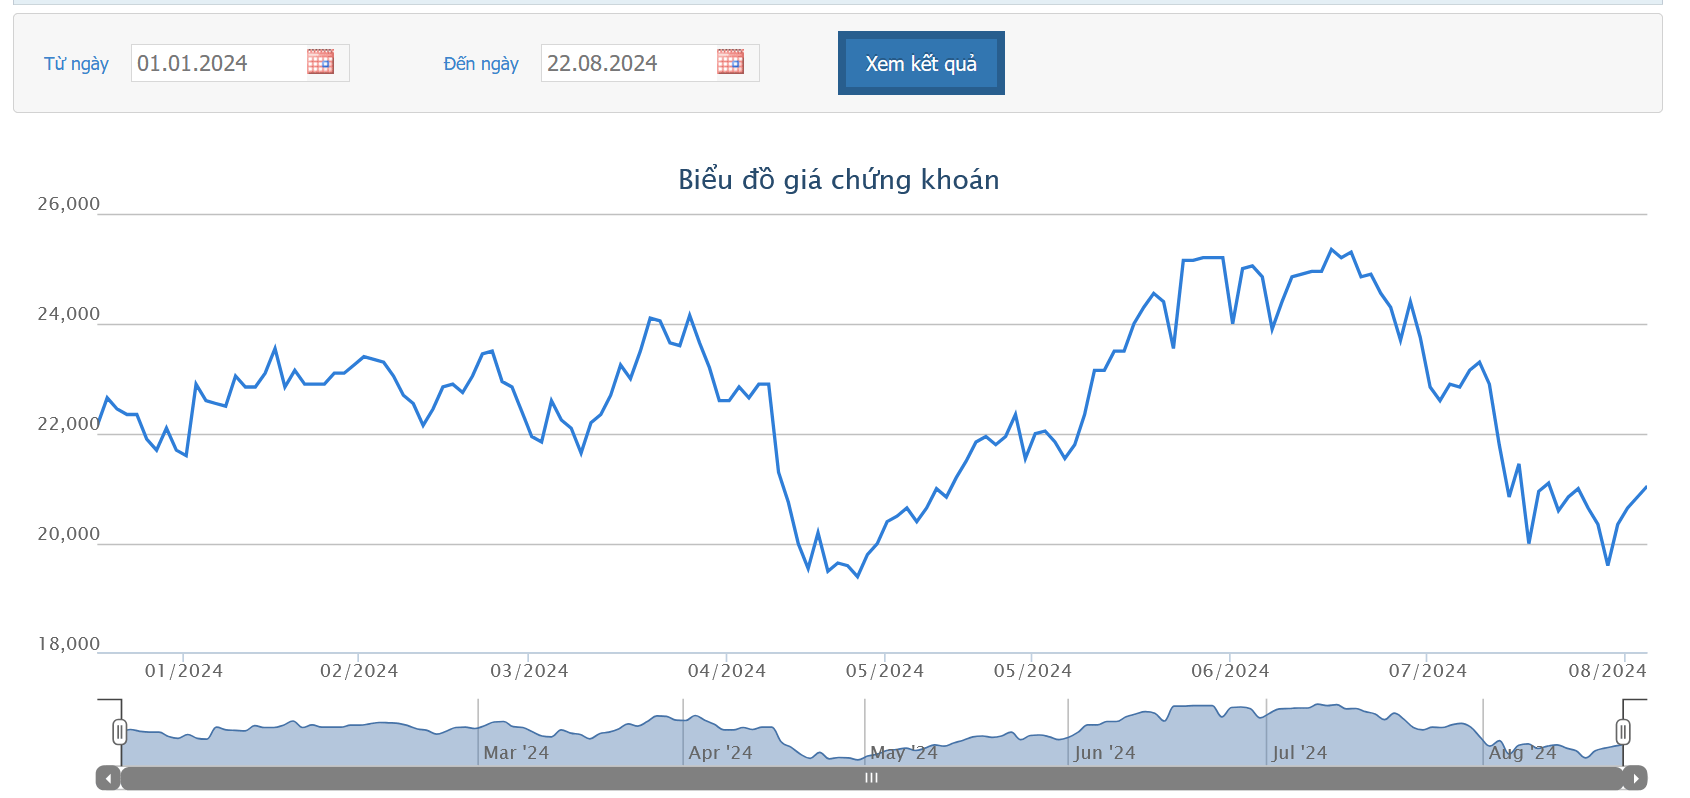Click the 04/2024 x-axis label

click(x=727, y=671)
